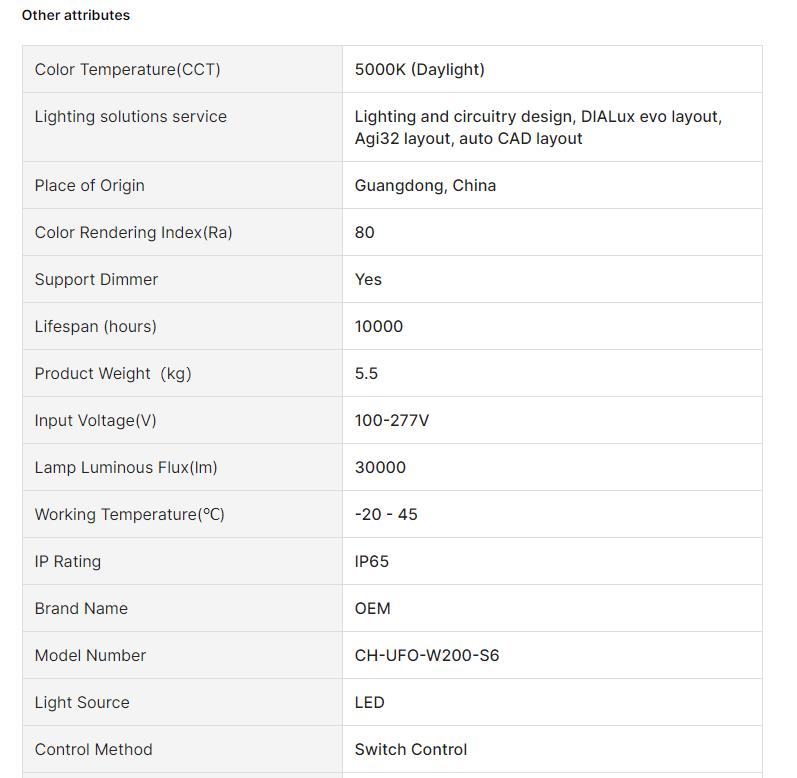The height and width of the screenshot is (778, 797).
Task: Select the Product Weight (kg) label
Action: click(113, 374)
